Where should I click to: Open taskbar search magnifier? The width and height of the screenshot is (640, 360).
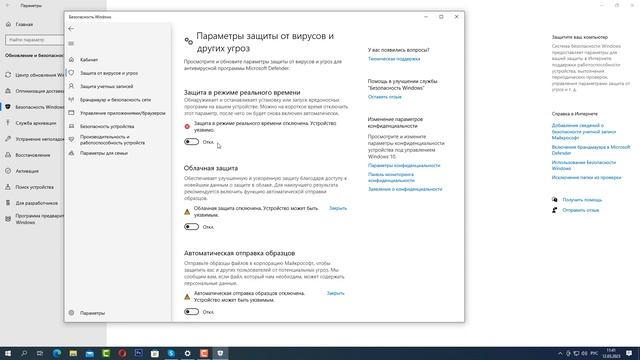pyautogui.click(x=24, y=353)
